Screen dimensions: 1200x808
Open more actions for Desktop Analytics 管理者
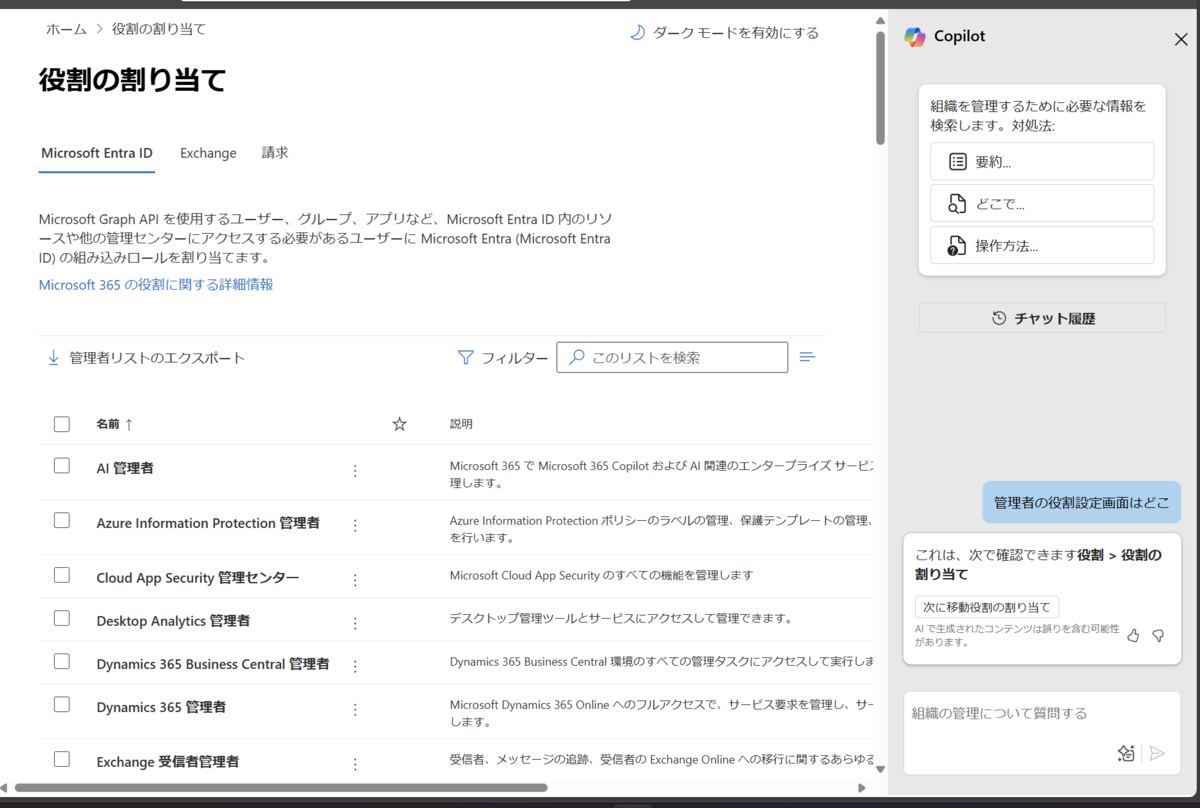point(355,622)
